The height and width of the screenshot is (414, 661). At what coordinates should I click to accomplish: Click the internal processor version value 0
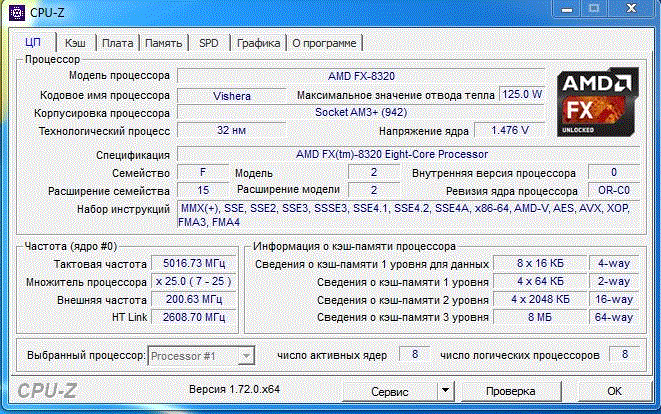pos(614,172)
